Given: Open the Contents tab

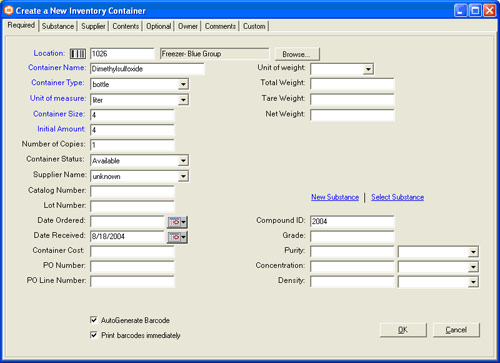Looking at the screenshot, I should coord(126,26).
